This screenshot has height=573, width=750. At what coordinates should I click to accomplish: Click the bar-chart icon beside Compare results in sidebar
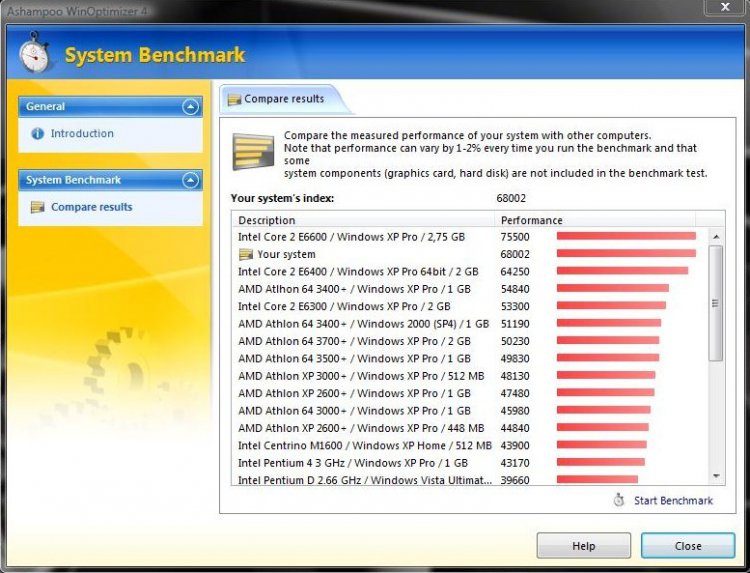click(37, 207)
